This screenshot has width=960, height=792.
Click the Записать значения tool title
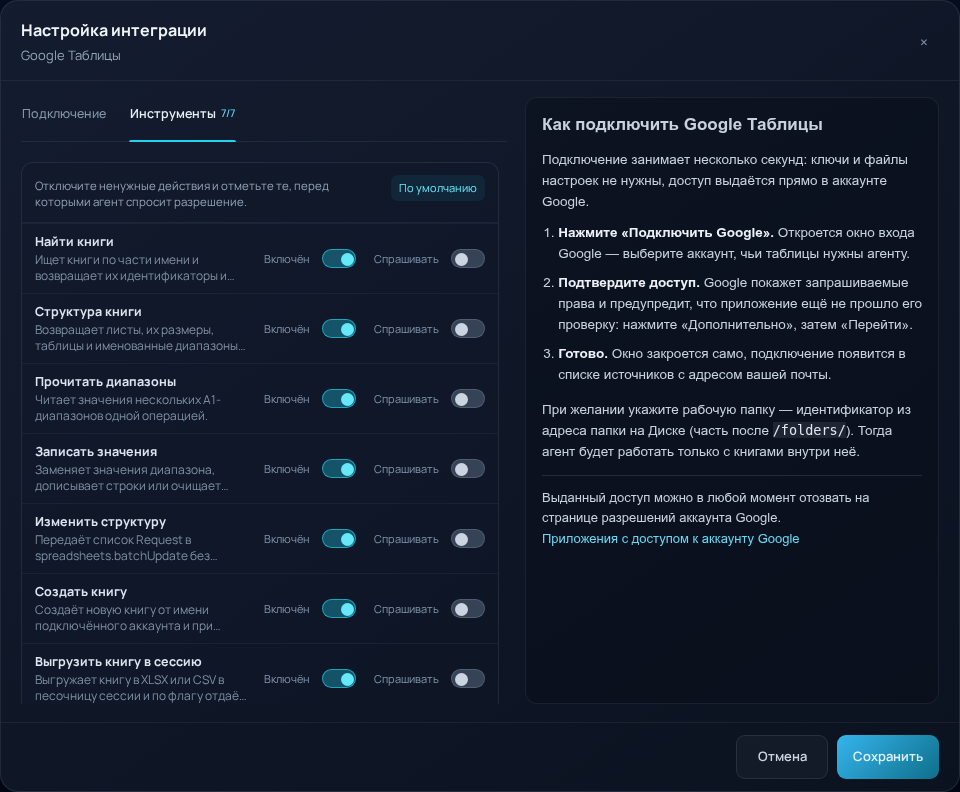(96, 452)
